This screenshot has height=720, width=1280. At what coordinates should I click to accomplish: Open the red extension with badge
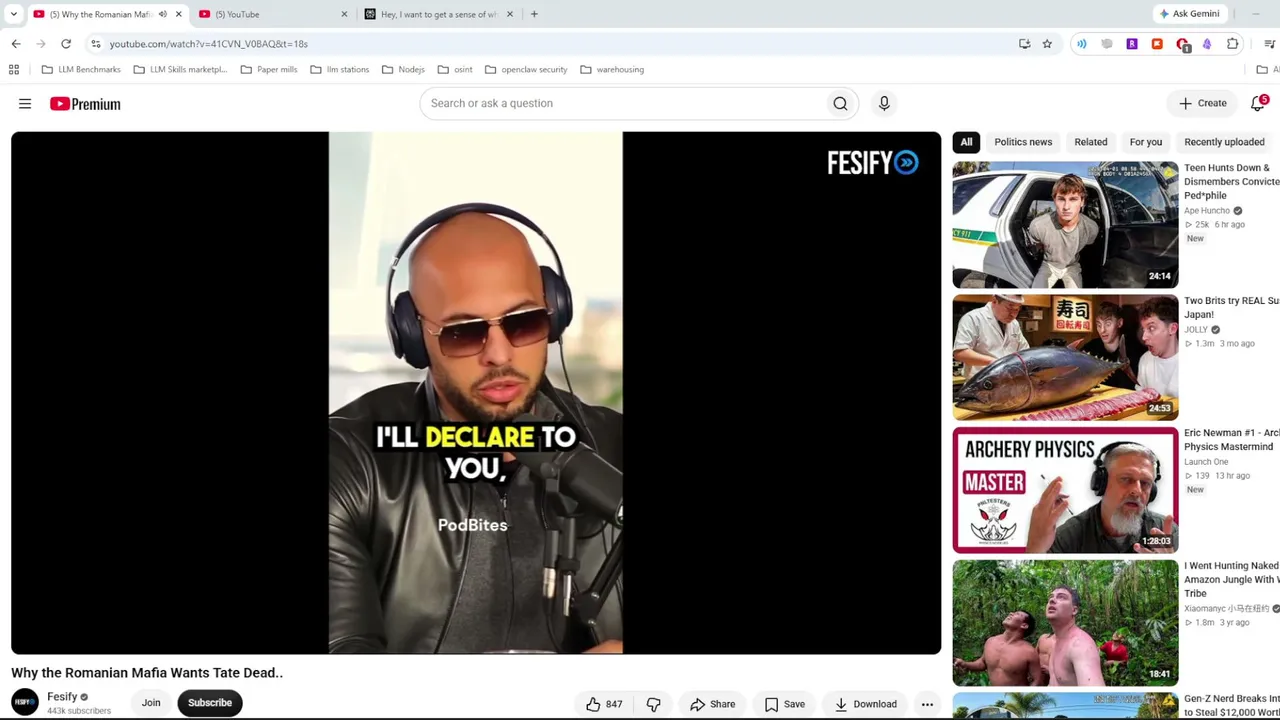[1183, 44]
